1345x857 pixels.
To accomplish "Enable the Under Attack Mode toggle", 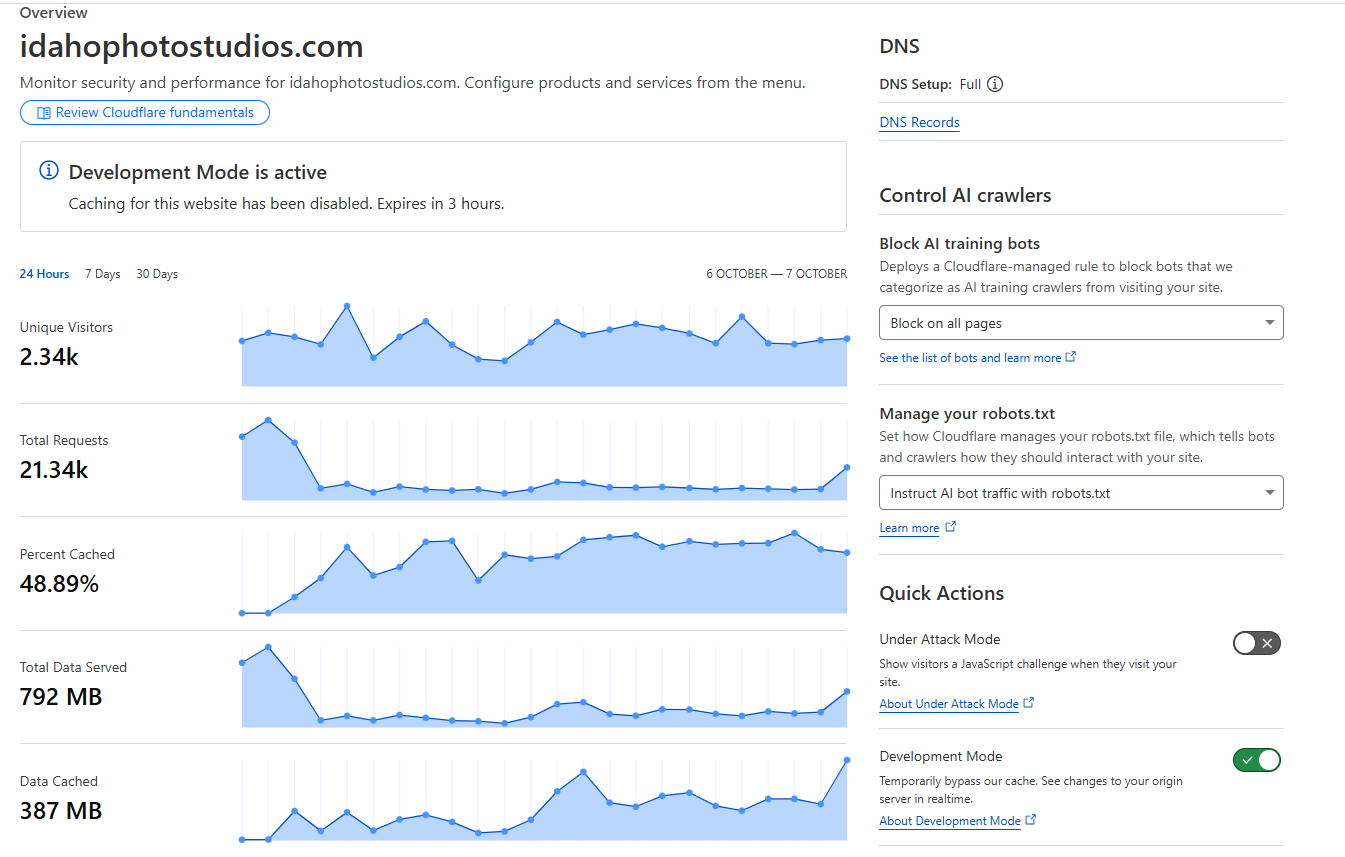I will 1256,643.
